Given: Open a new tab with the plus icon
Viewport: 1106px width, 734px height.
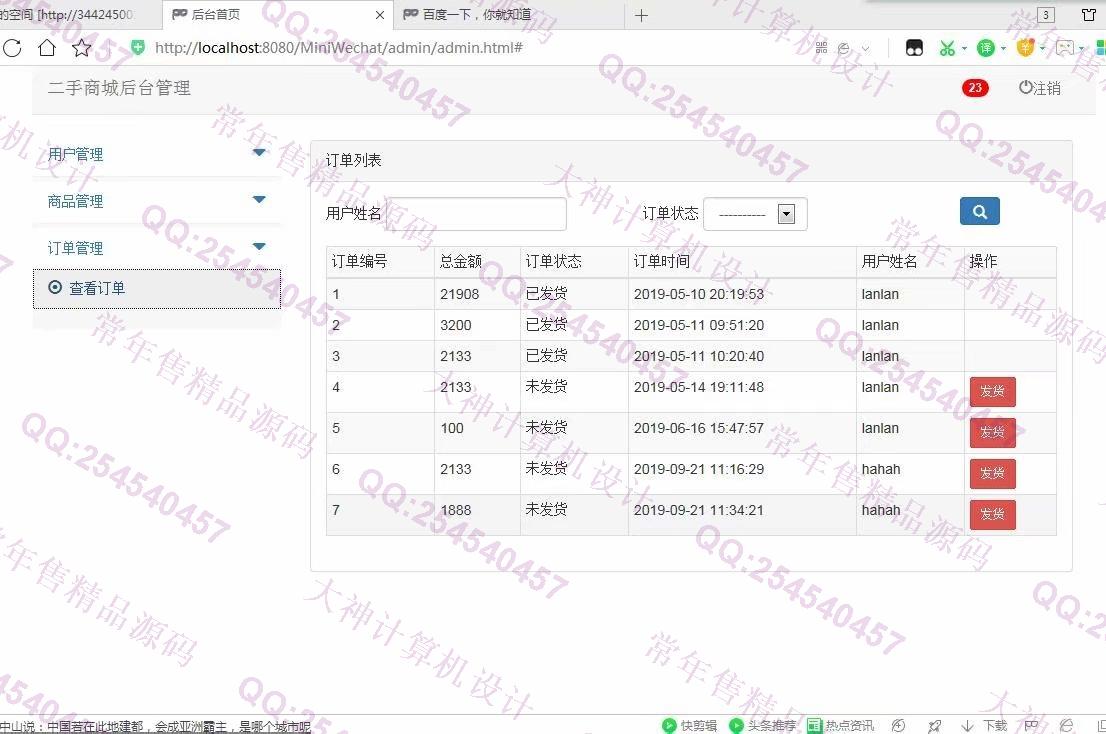Looking at the screenshot, I should pos(641,16).
